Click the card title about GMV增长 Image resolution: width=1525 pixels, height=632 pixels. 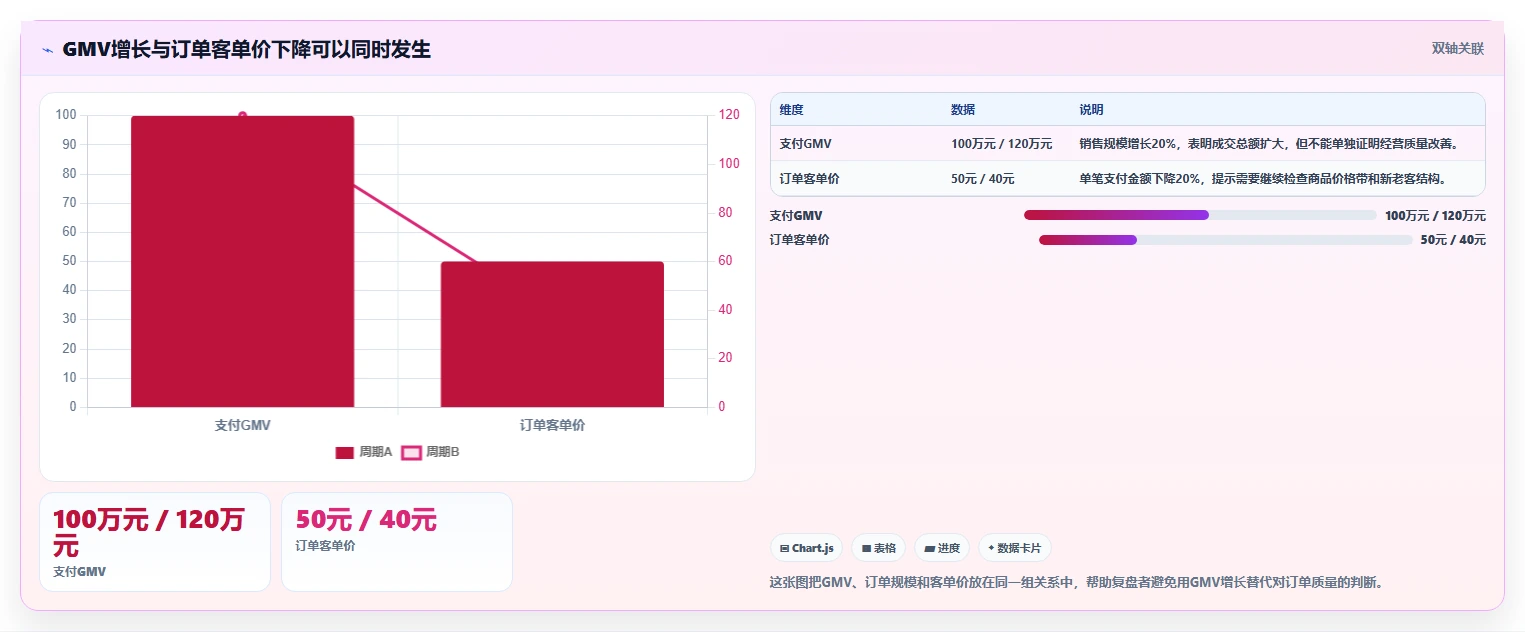(246, 49)
